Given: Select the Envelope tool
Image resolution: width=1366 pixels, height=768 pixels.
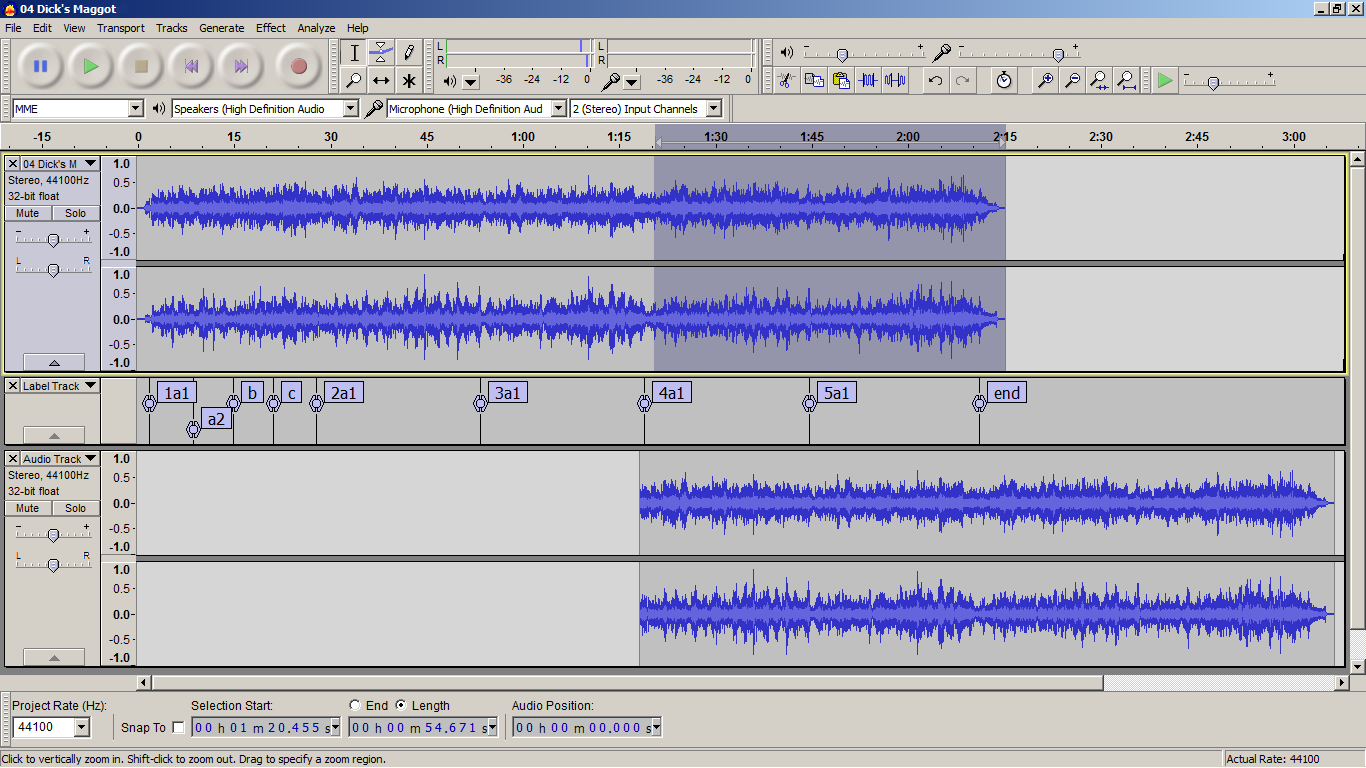Looking at the screenshot, I should pos(381,53).
